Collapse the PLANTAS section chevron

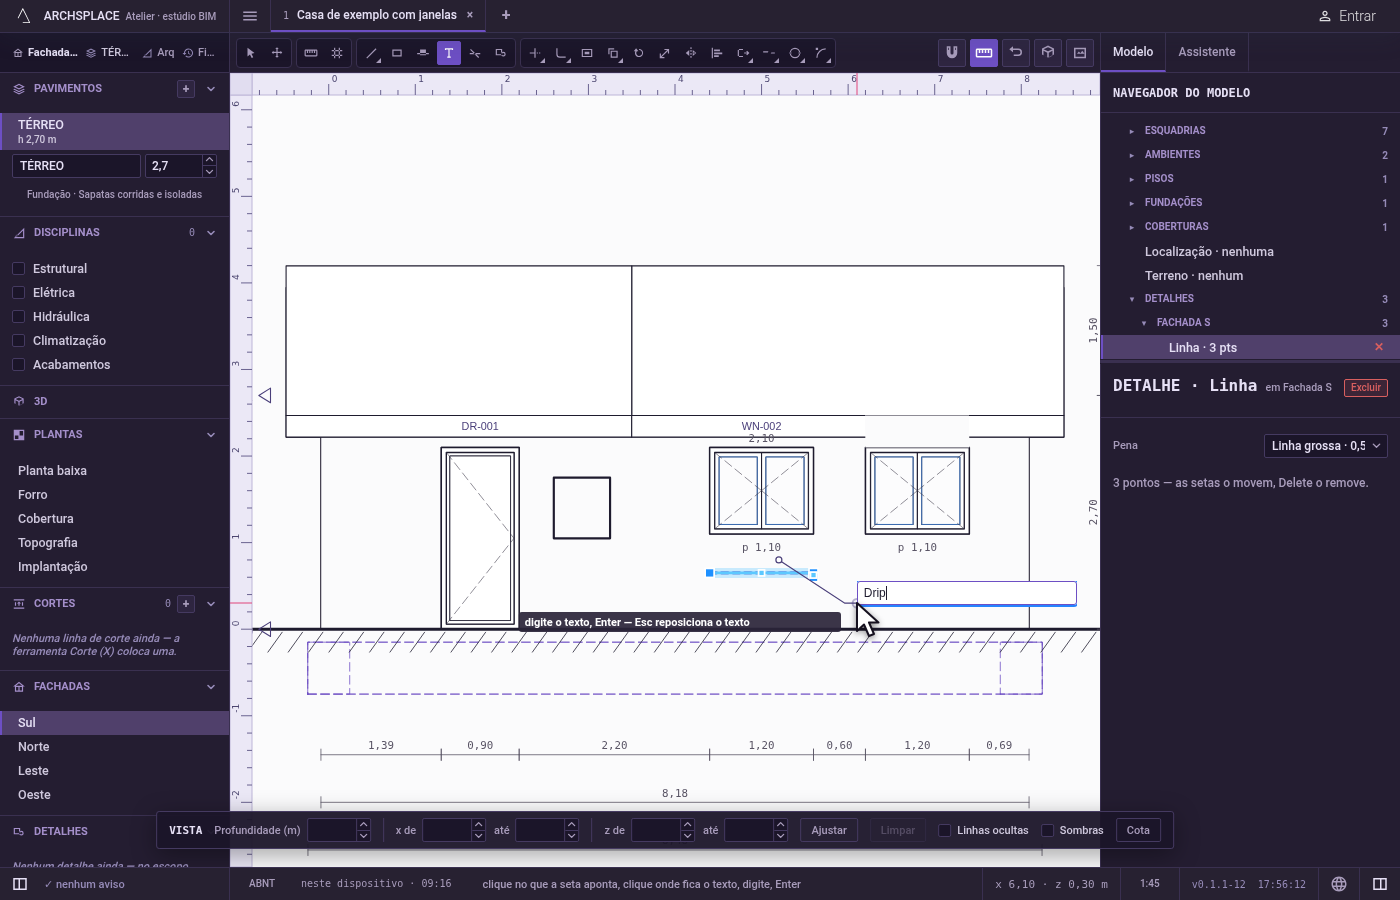pos(211,435)
